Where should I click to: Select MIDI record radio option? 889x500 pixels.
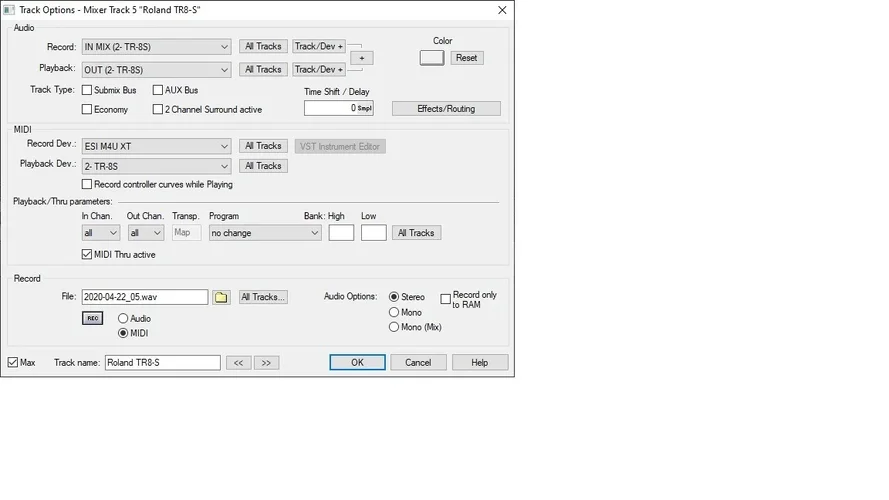coord(122,333)
